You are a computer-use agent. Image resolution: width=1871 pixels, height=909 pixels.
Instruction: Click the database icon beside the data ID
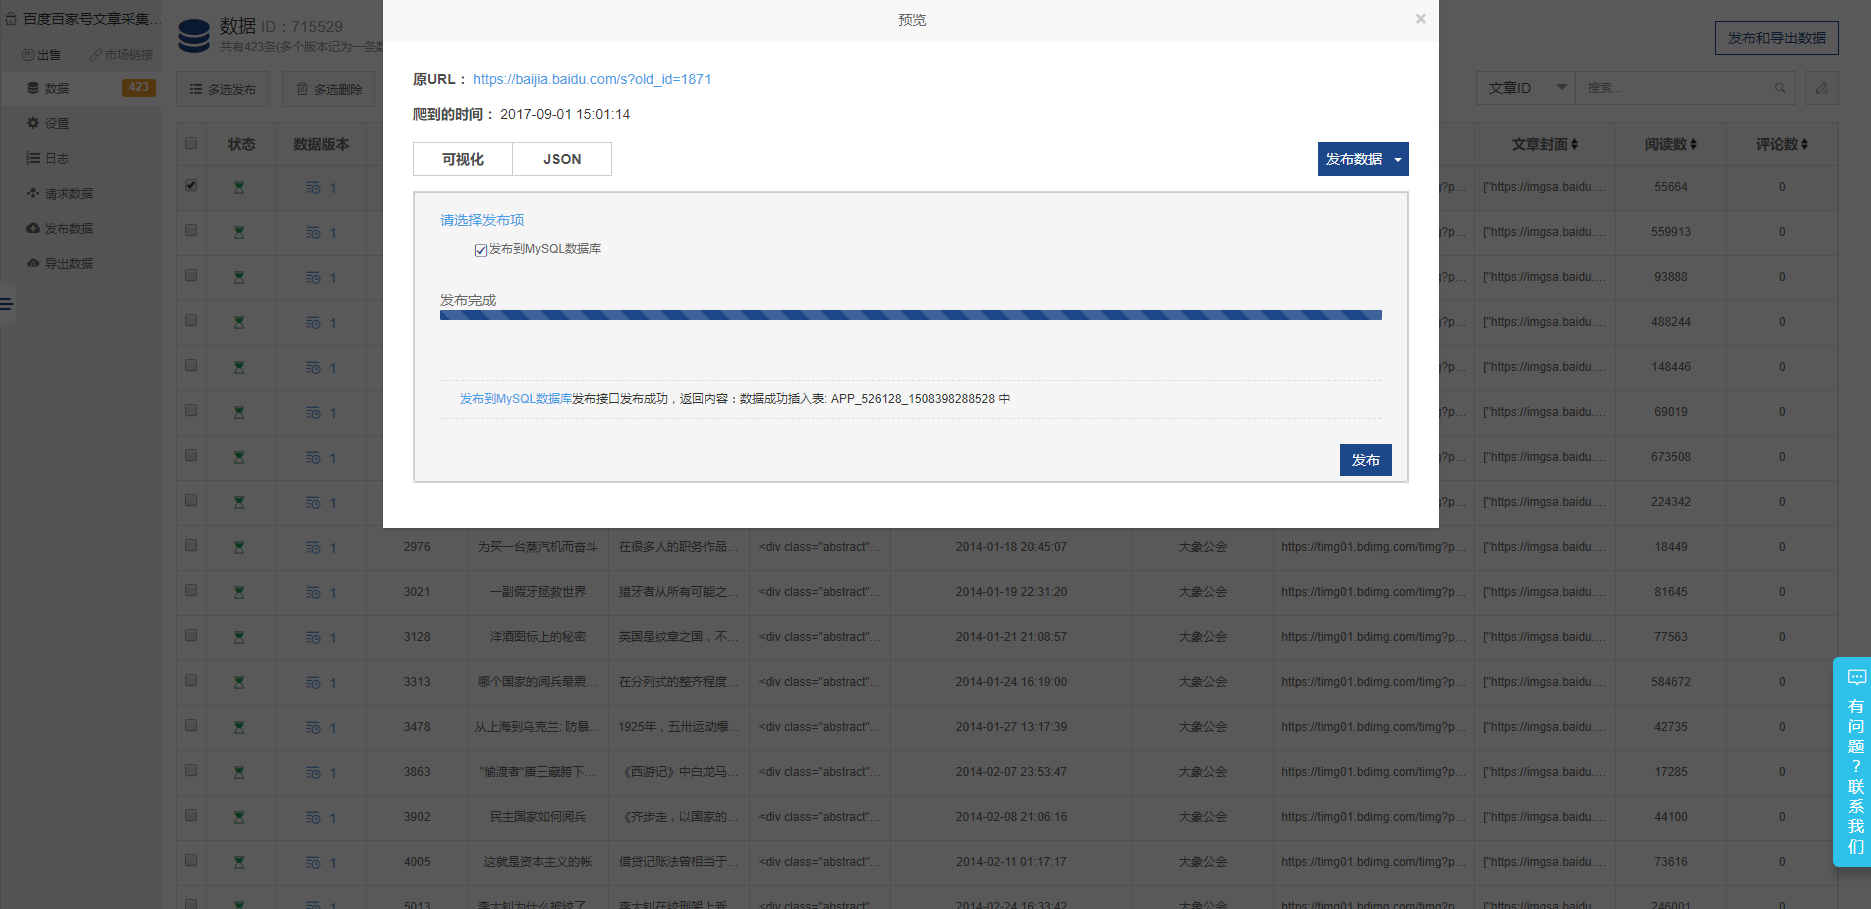[194, 35]
